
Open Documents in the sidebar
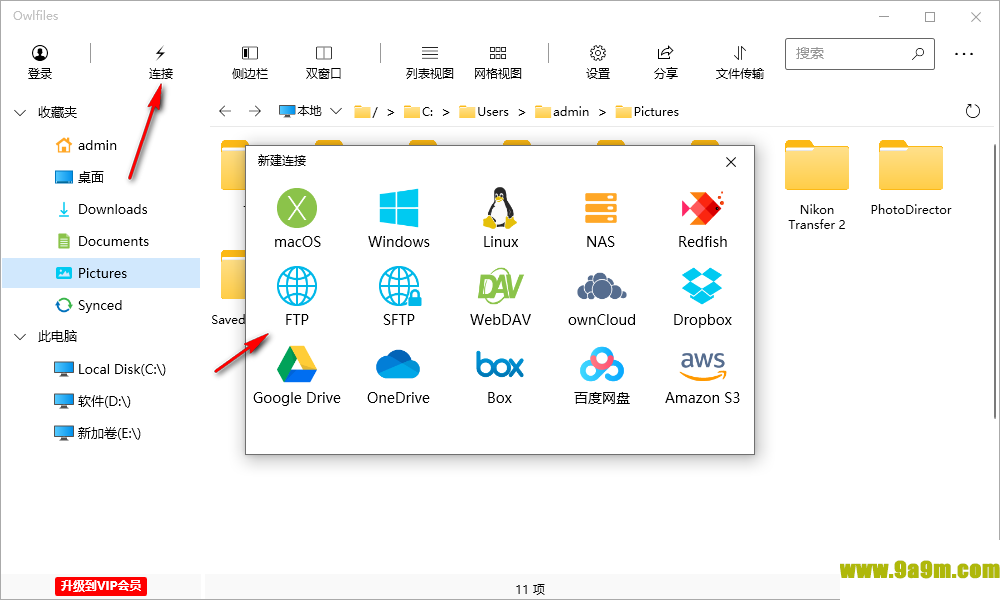point(101,241)
